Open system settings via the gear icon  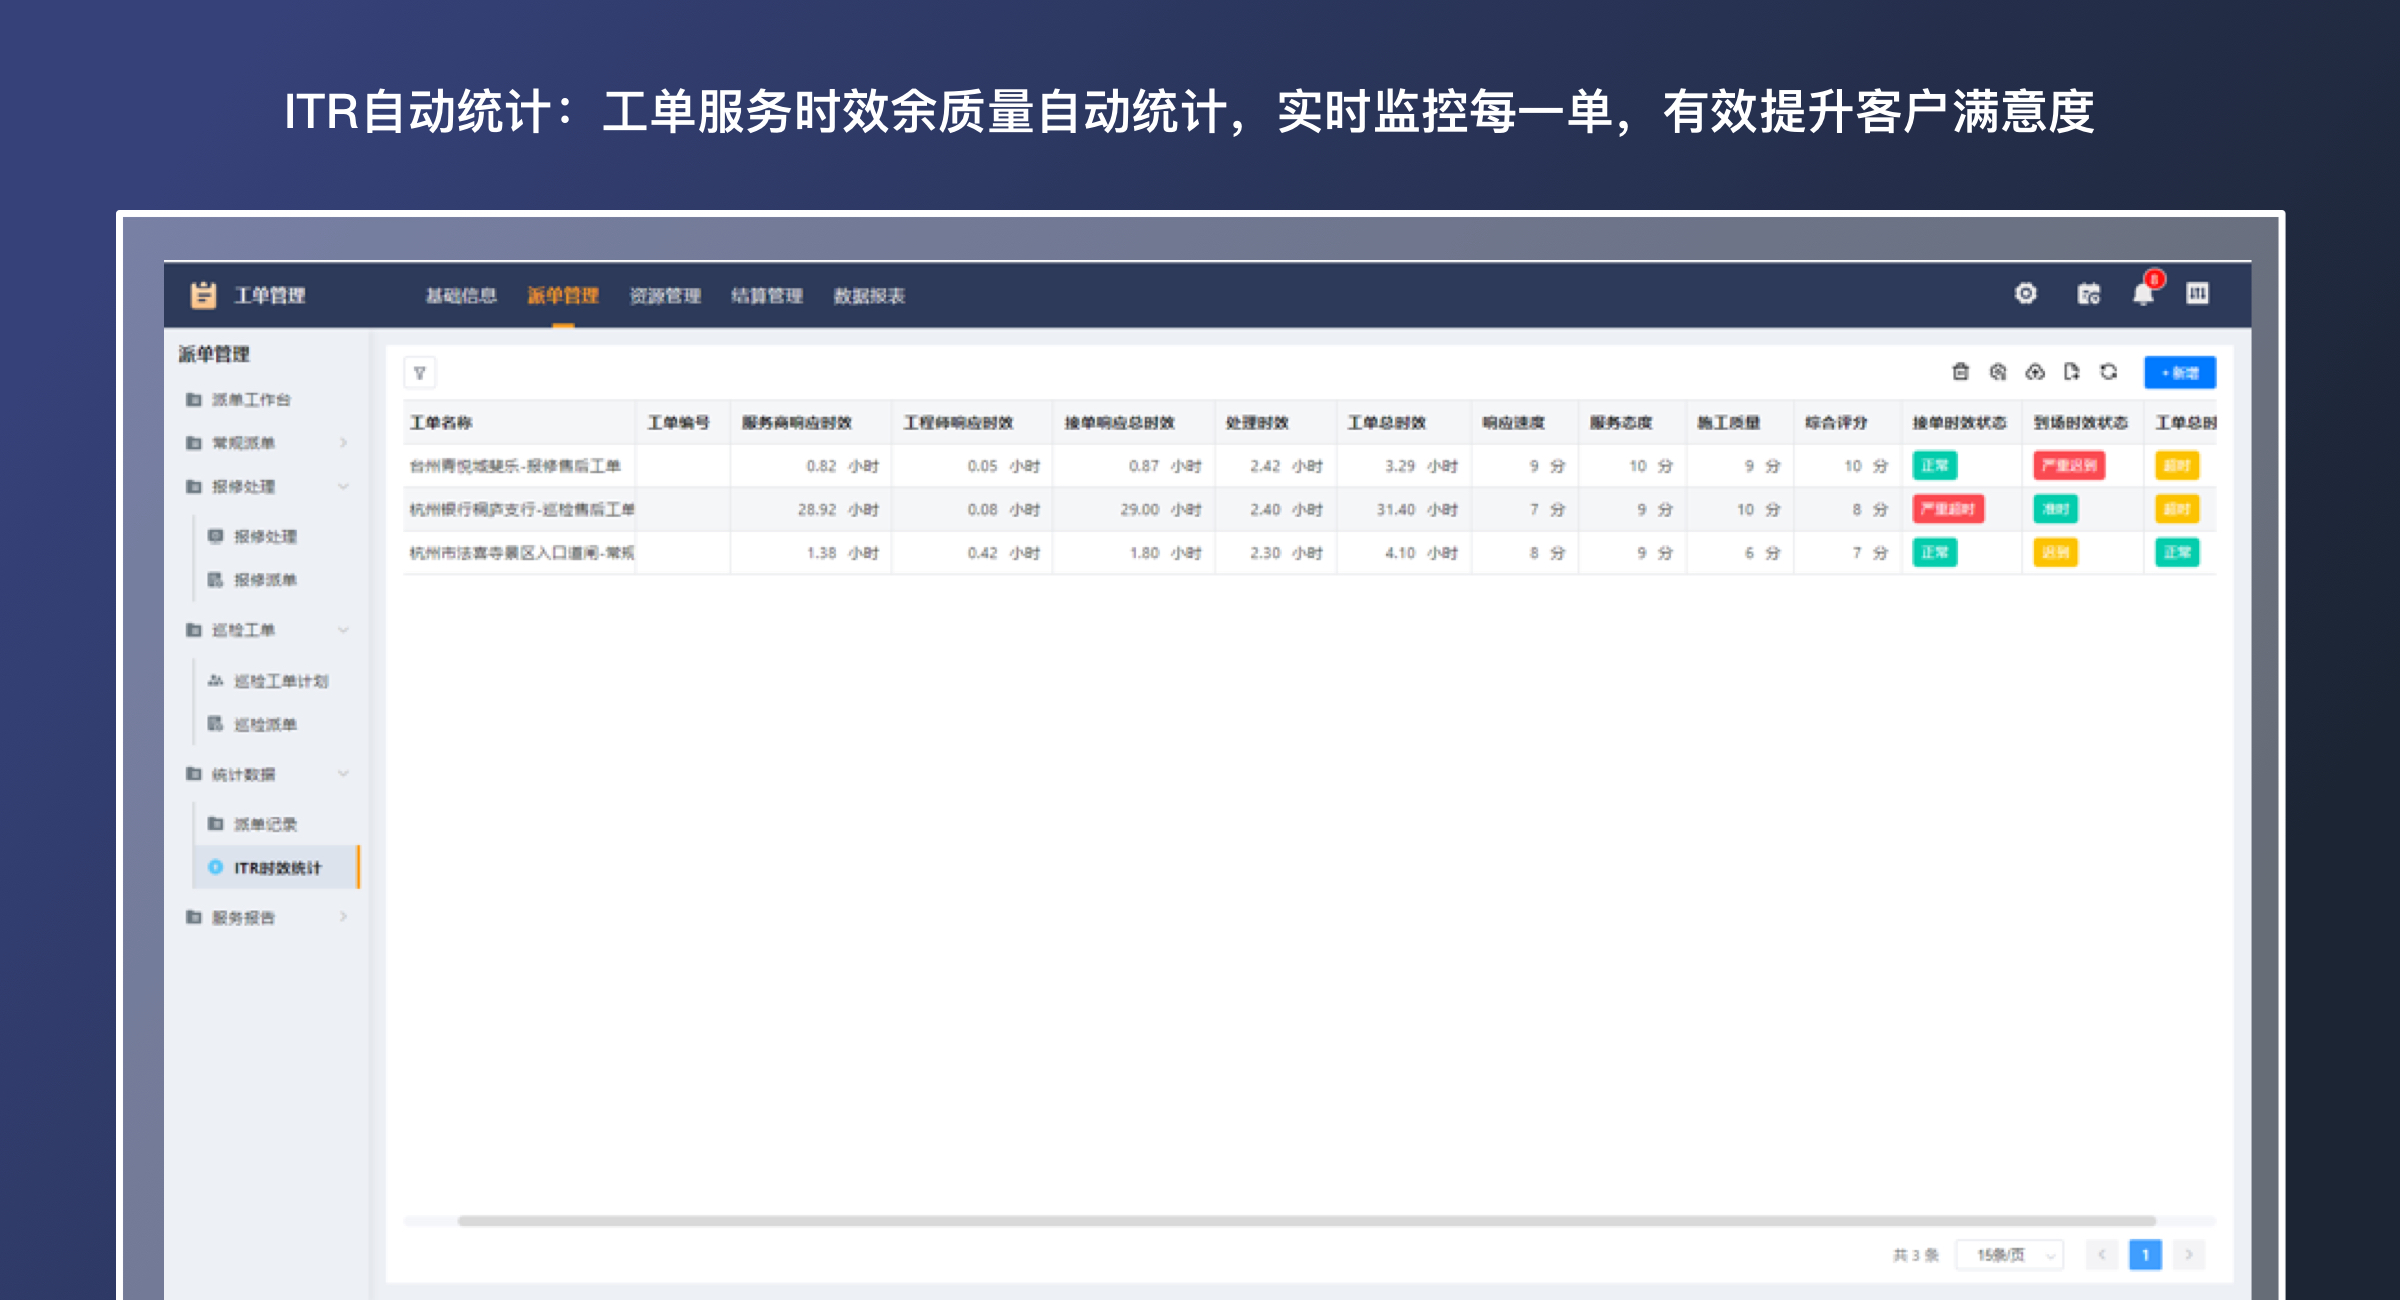[x=2025, y=294]
